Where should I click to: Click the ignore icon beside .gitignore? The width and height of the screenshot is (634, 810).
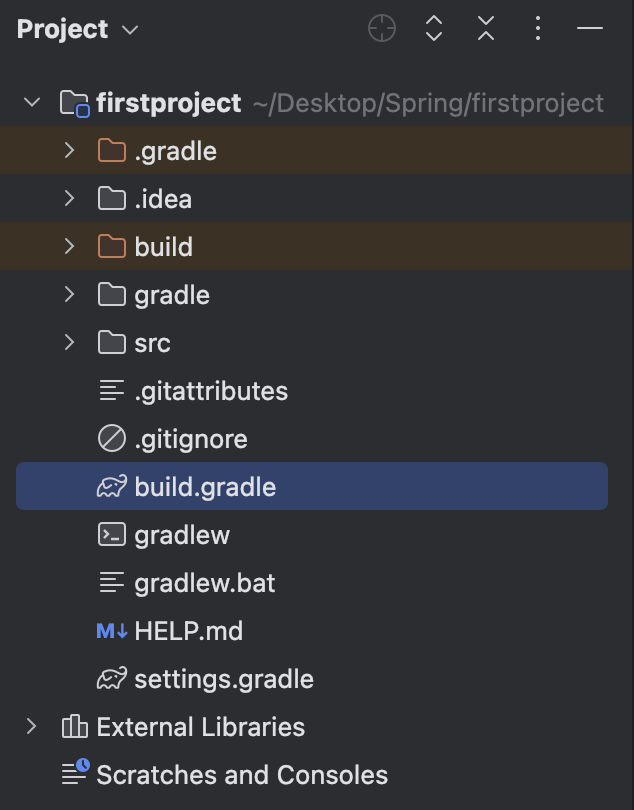tap(112, 439)
